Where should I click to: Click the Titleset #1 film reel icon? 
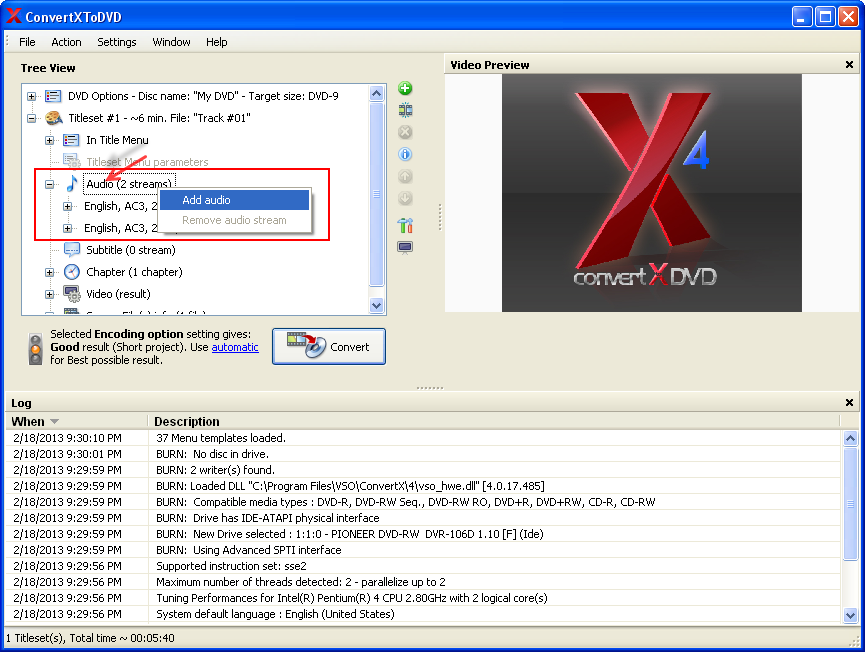coord(54,118)
